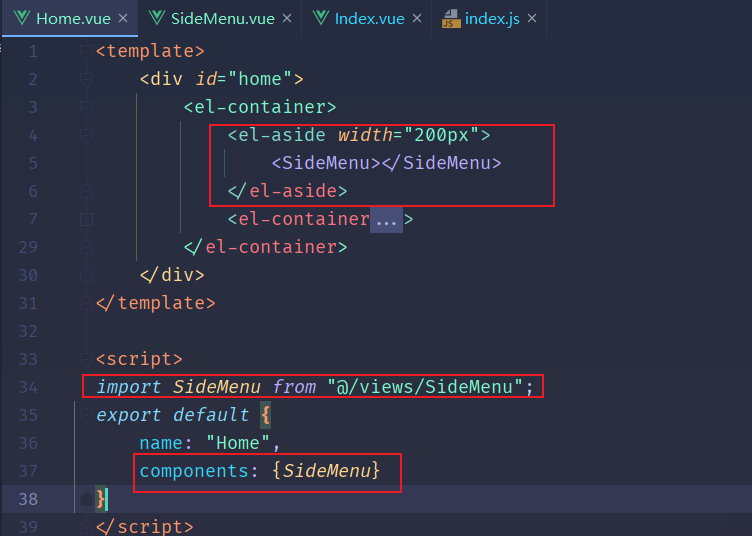Expand the folded el-container on line 7
The image size is (752, 536).
point(86,220)
